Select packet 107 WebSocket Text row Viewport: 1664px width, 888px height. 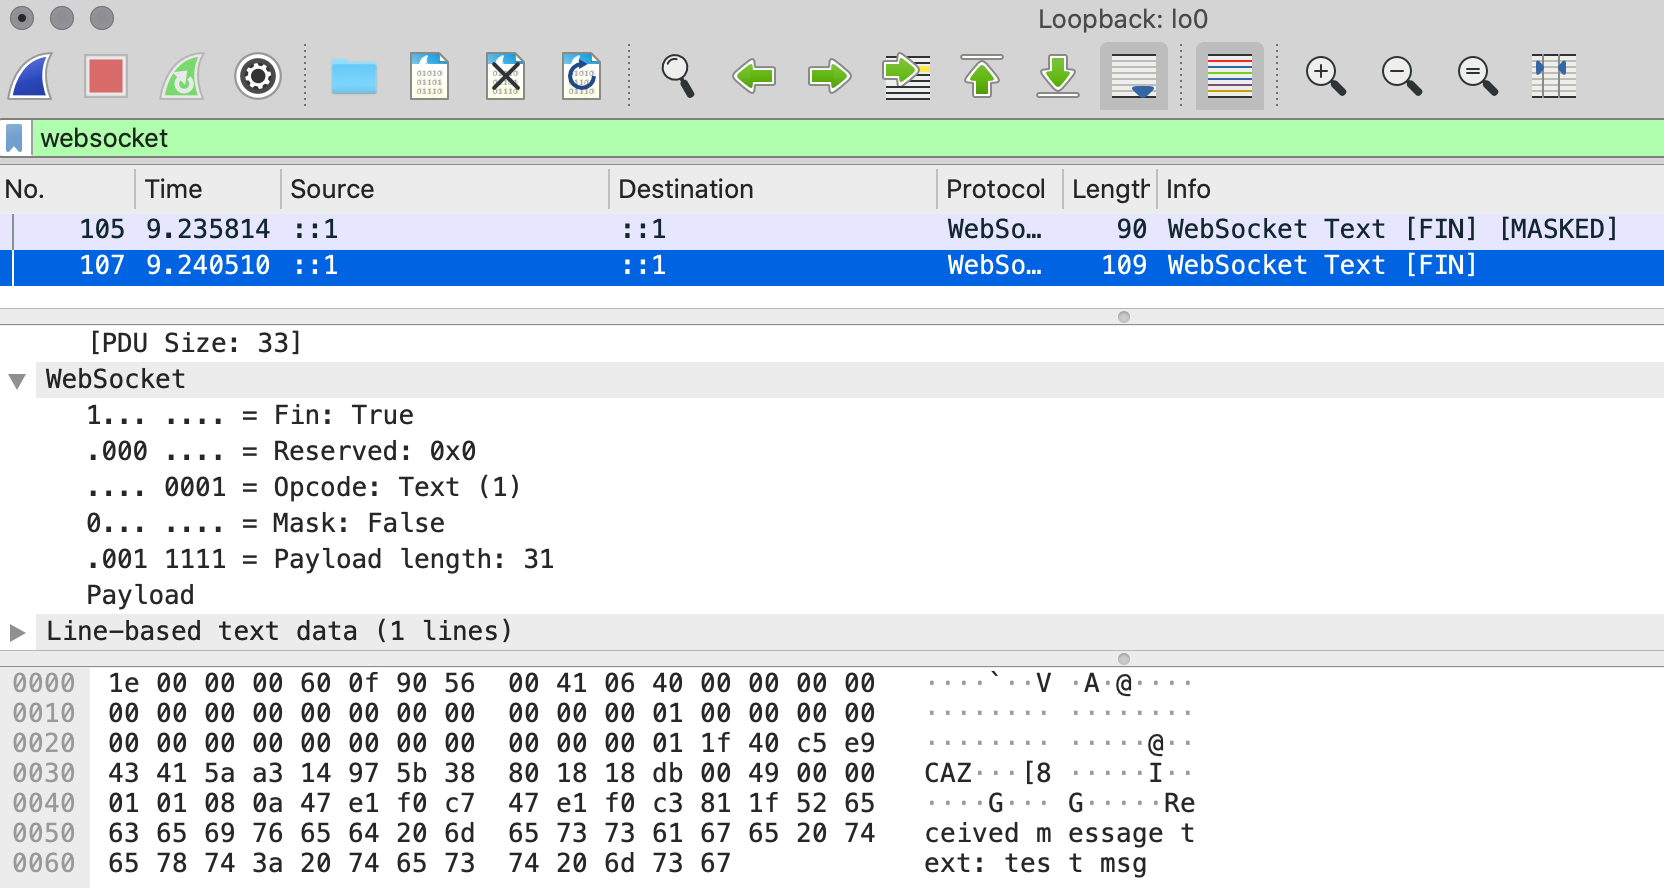[x=832, y=266]
